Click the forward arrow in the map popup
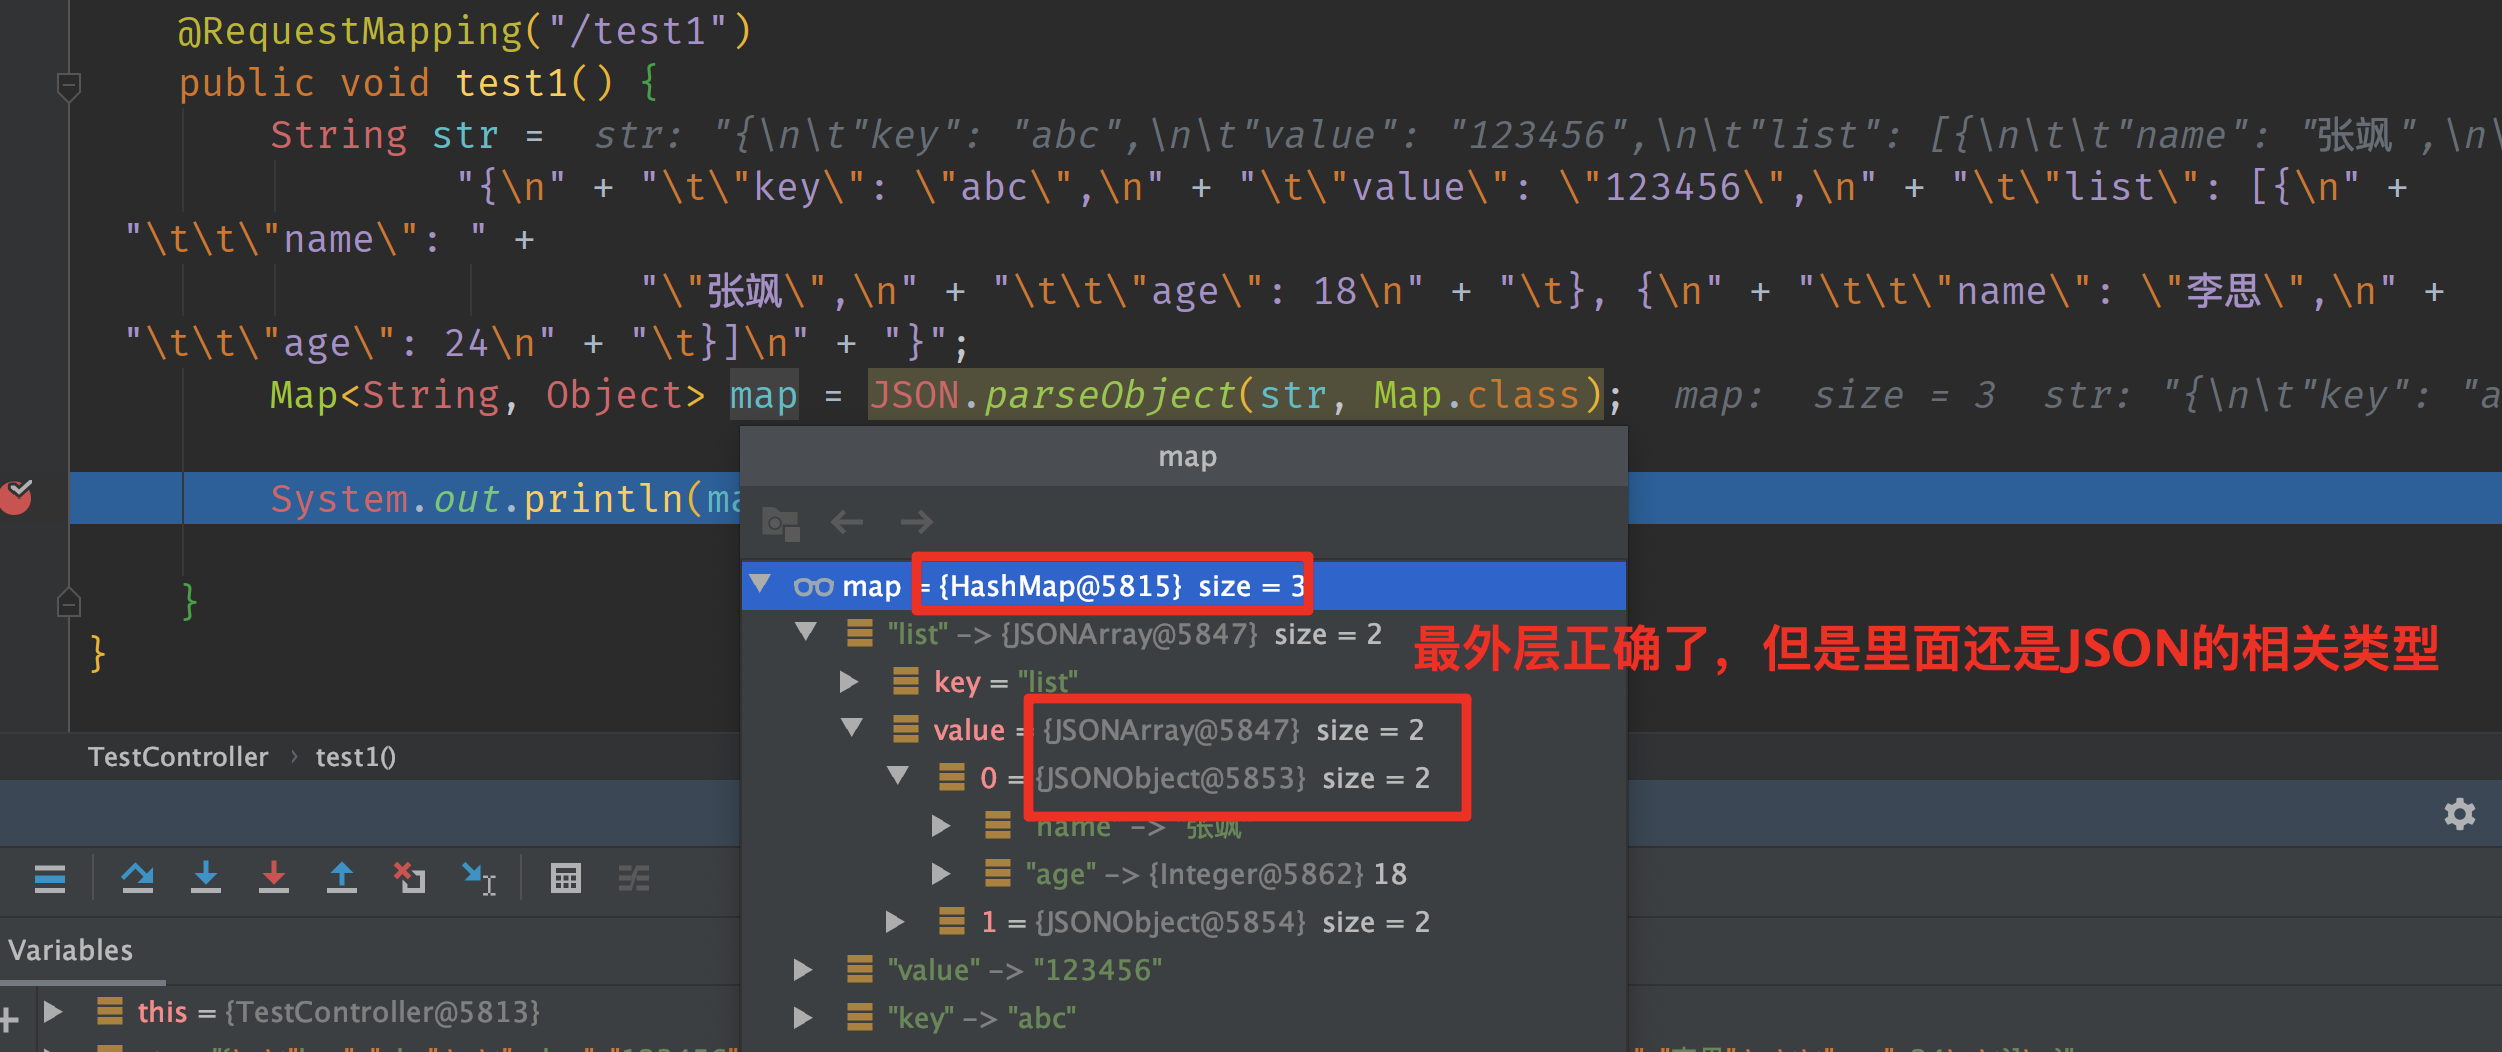Viewport: 2502px width, 1052px height. click(x=915, y=521)
